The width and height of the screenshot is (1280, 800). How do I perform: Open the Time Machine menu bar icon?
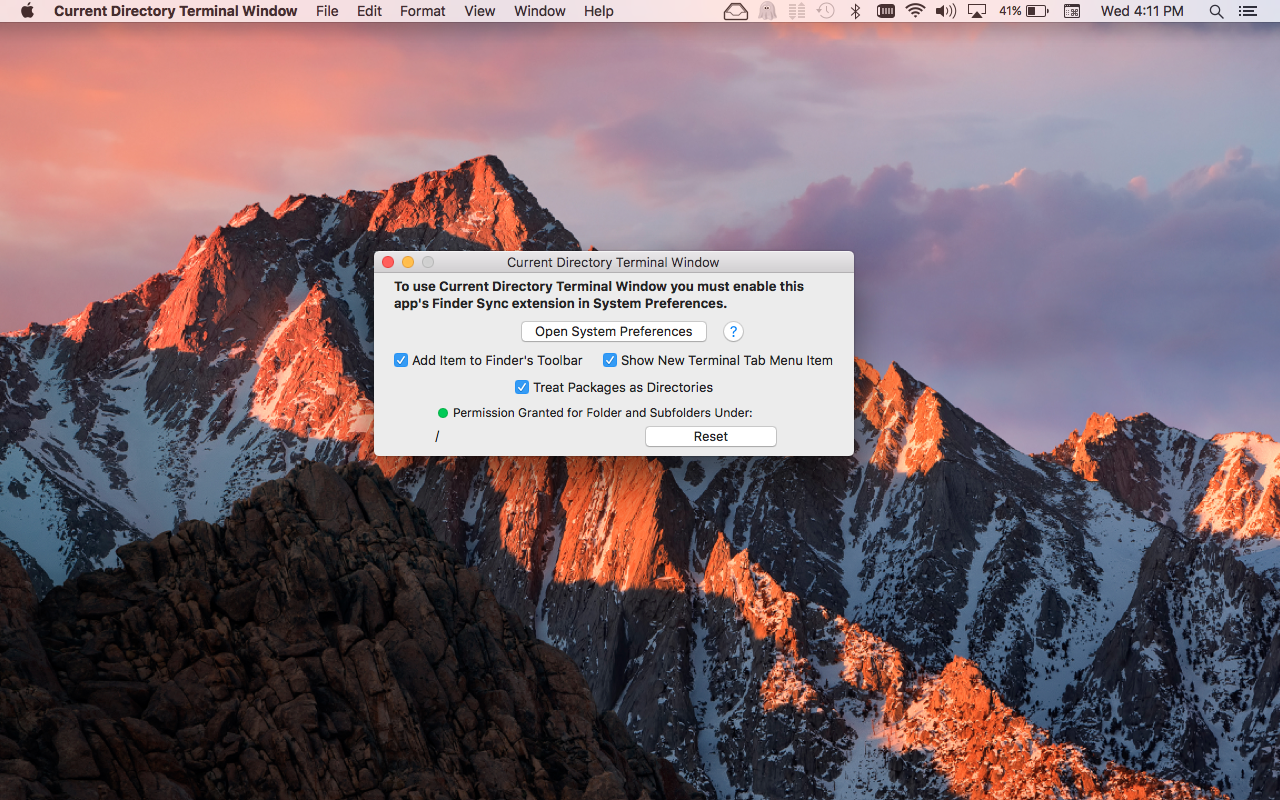coord(826,11)
